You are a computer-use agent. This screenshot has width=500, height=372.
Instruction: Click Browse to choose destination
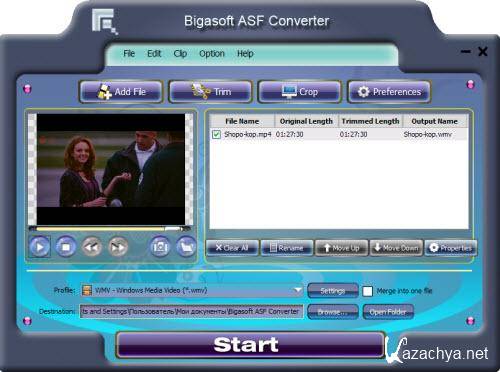coord(333,312)
